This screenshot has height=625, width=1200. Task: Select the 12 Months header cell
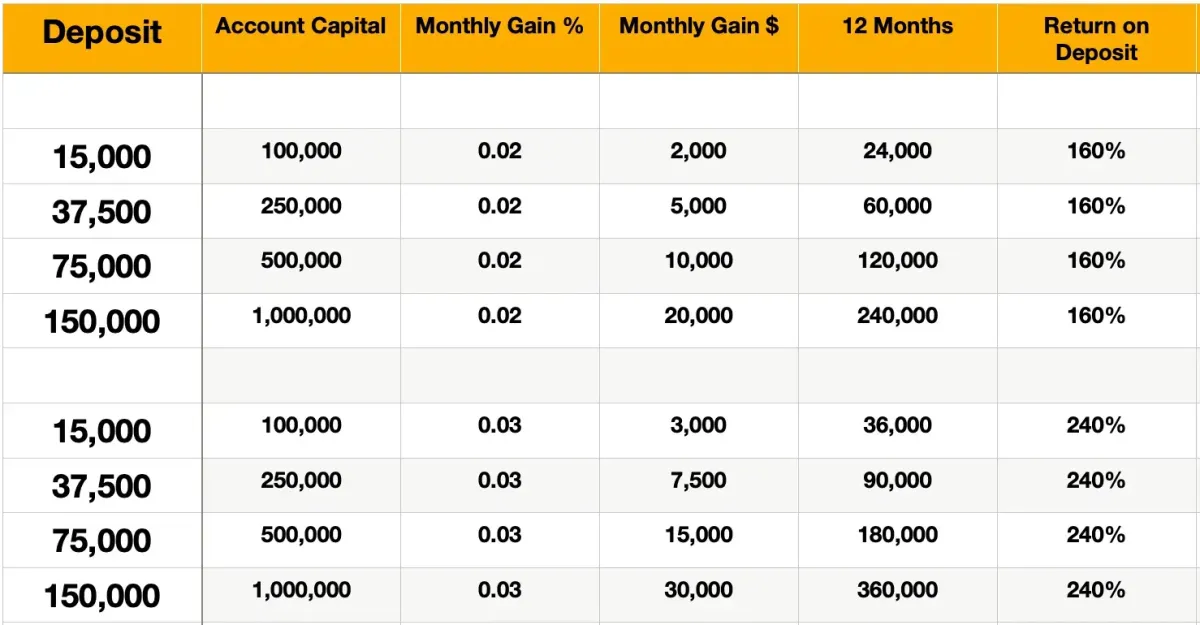click(x=898, y=37)
